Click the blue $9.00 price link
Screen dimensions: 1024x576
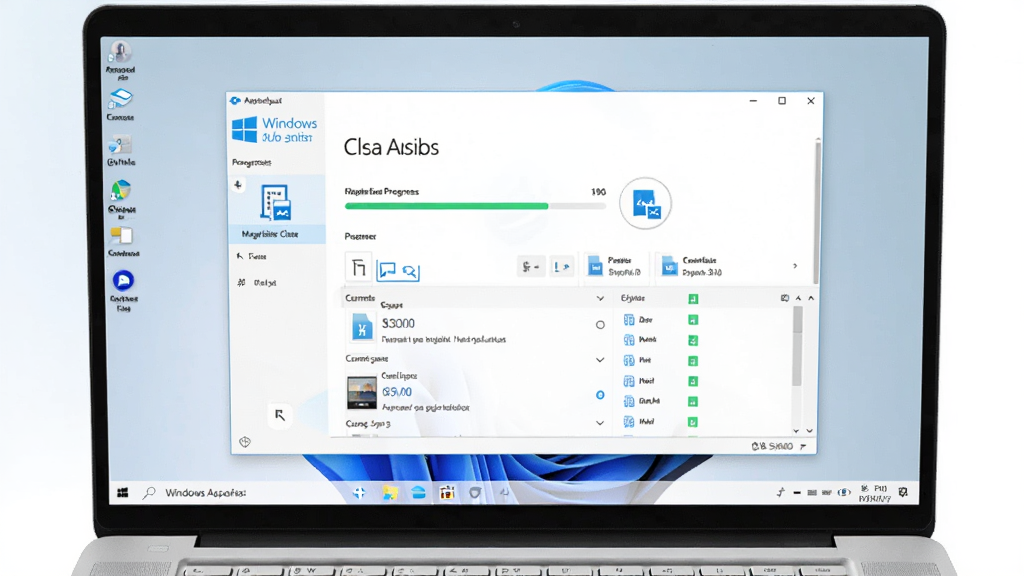pos(397,392)
